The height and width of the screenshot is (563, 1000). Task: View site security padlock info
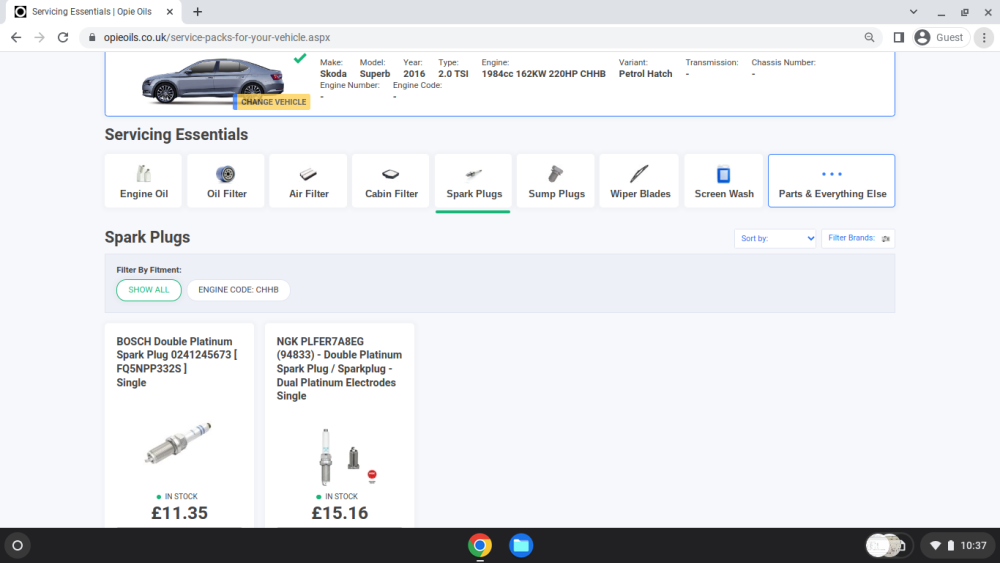click(92, 38)
